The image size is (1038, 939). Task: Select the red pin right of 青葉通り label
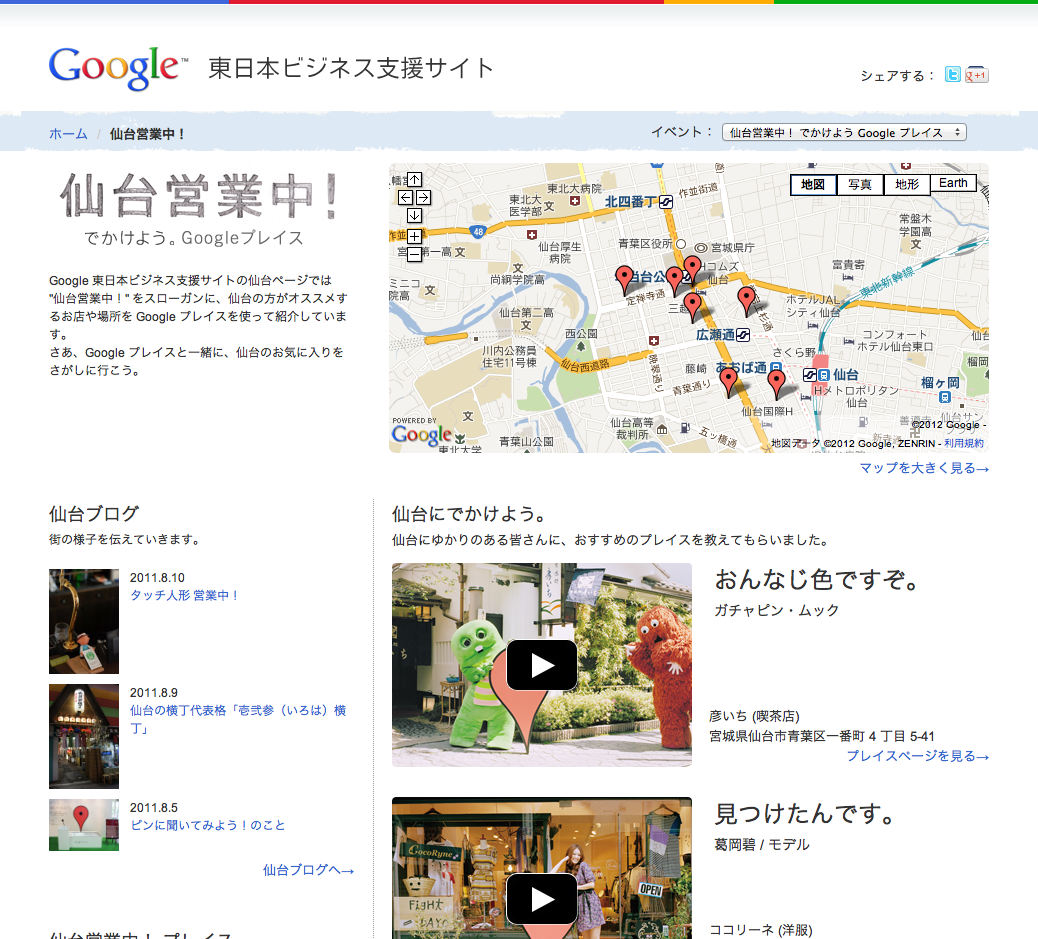pos(729,381)
